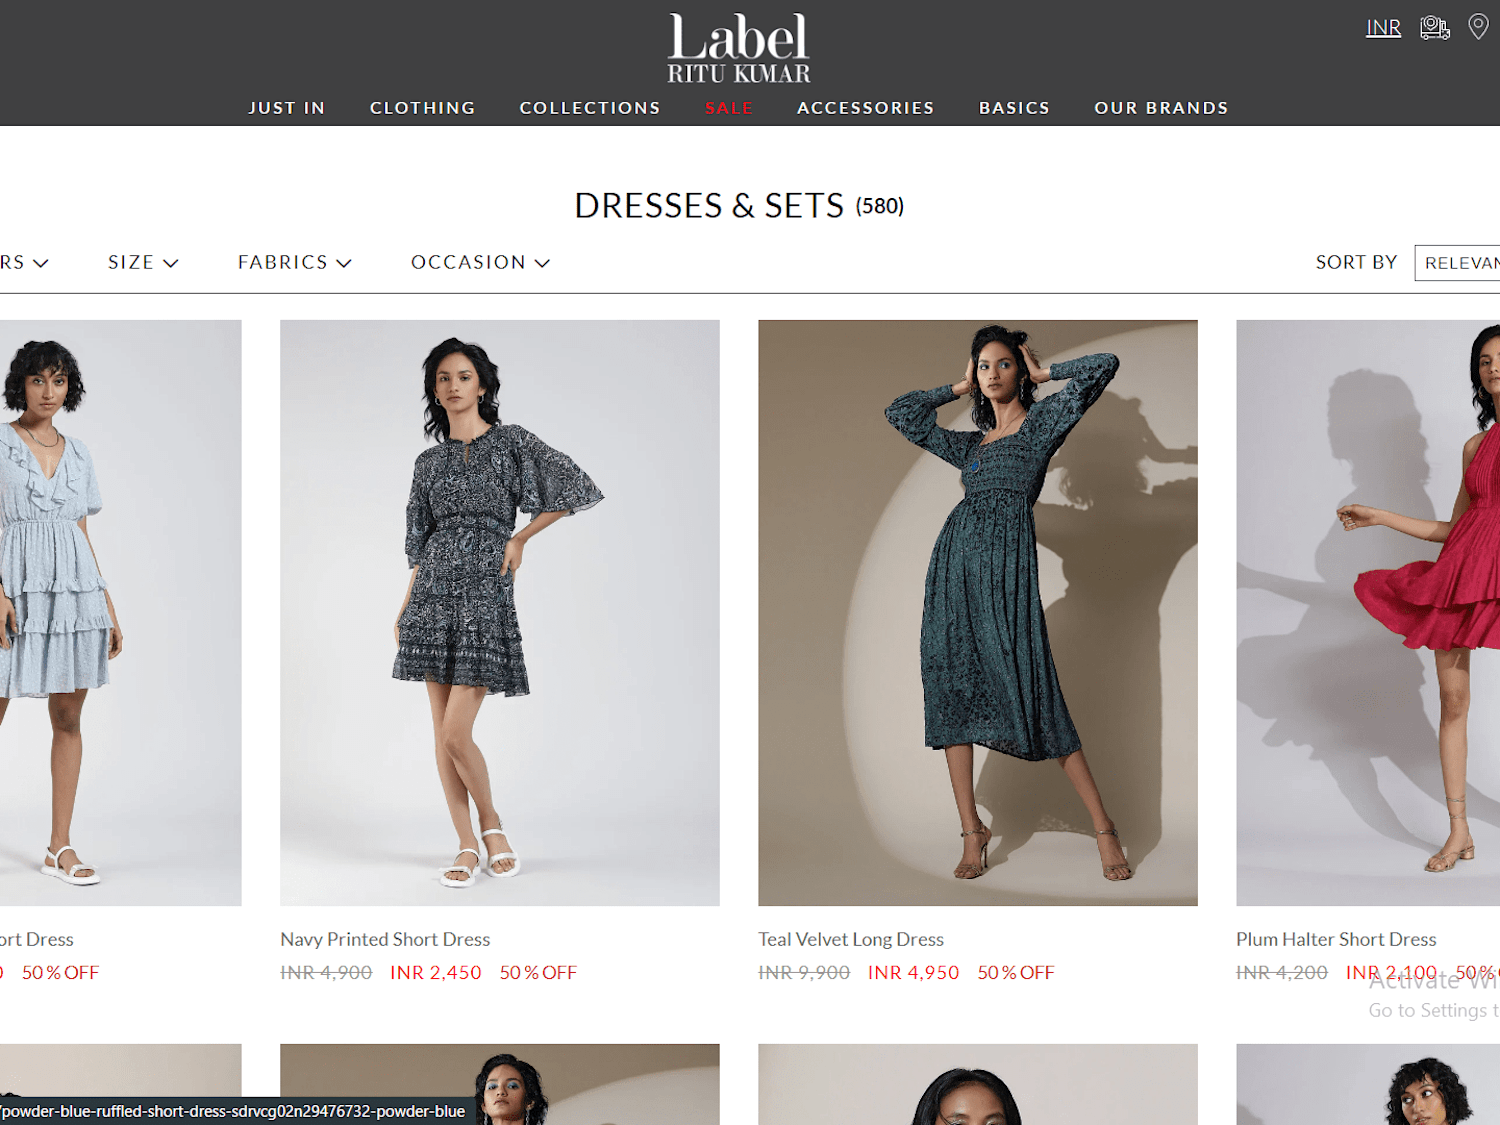Open the store locator pin icon
This screenshot has height=1125, width=1500.
[x=1478, y=27]
